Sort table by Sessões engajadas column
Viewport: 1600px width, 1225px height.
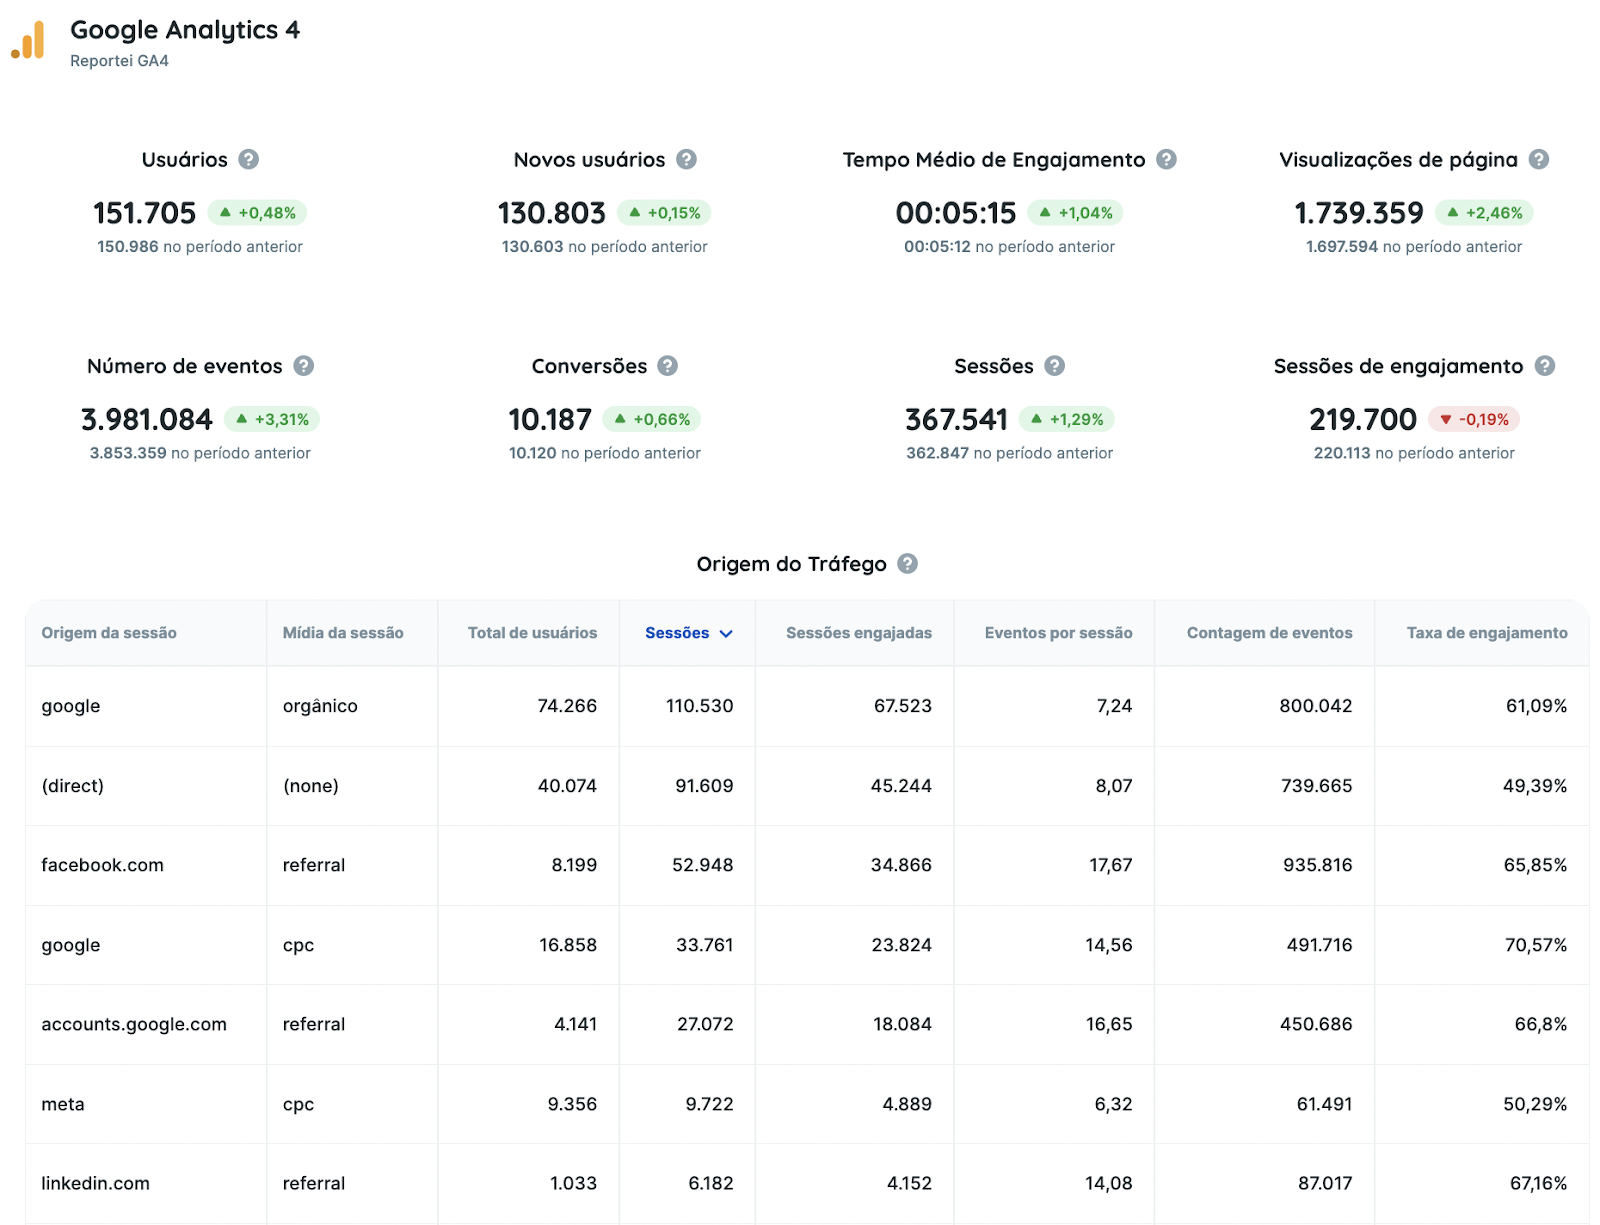point(859,633)
